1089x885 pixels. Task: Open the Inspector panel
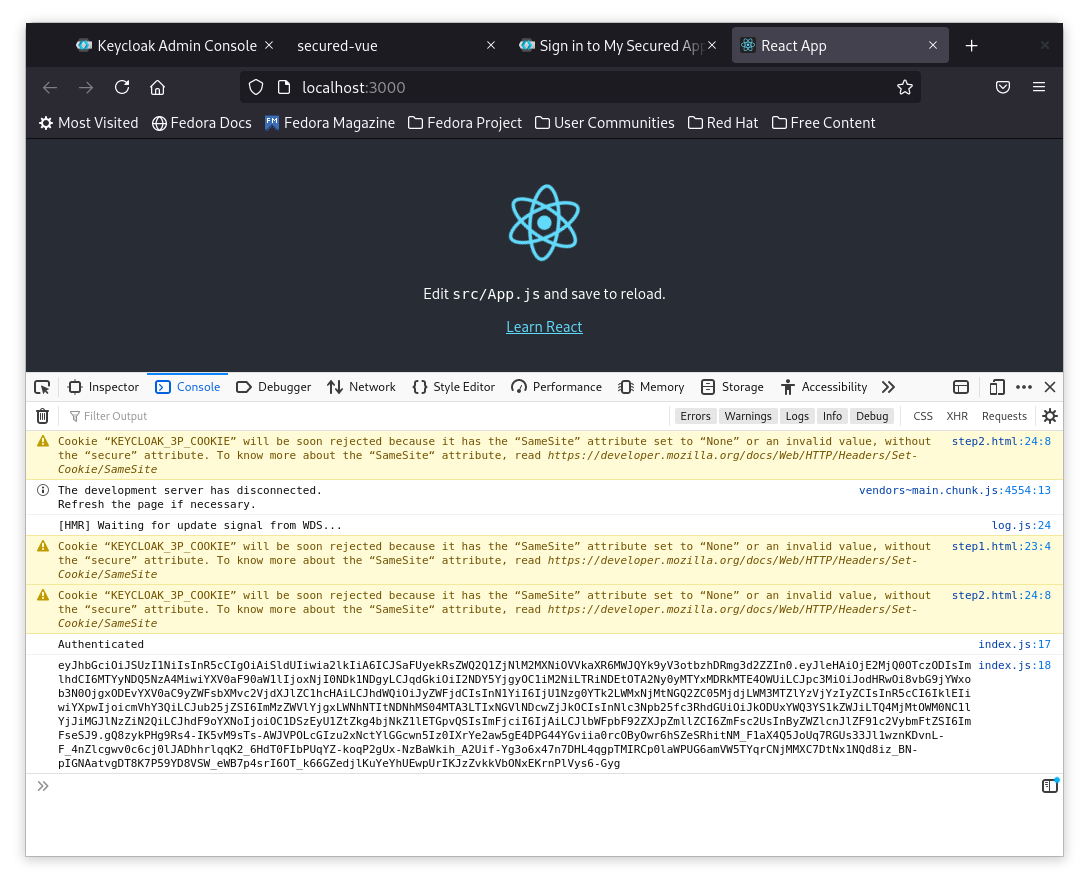tap(103, 388)
